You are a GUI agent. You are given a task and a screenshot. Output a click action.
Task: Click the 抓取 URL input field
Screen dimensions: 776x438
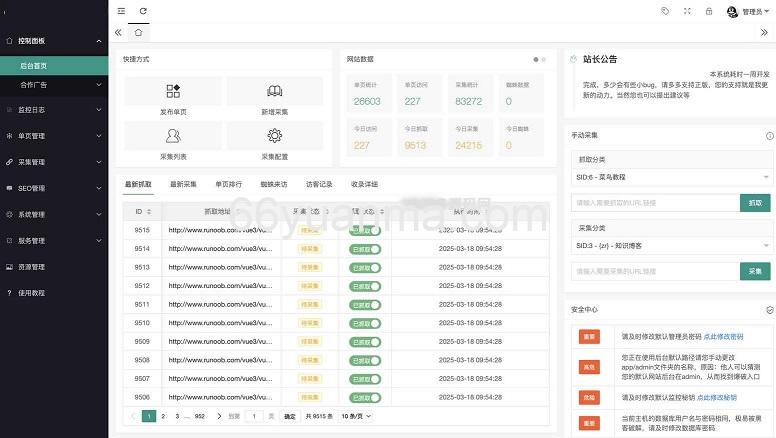tap(656, 203)
